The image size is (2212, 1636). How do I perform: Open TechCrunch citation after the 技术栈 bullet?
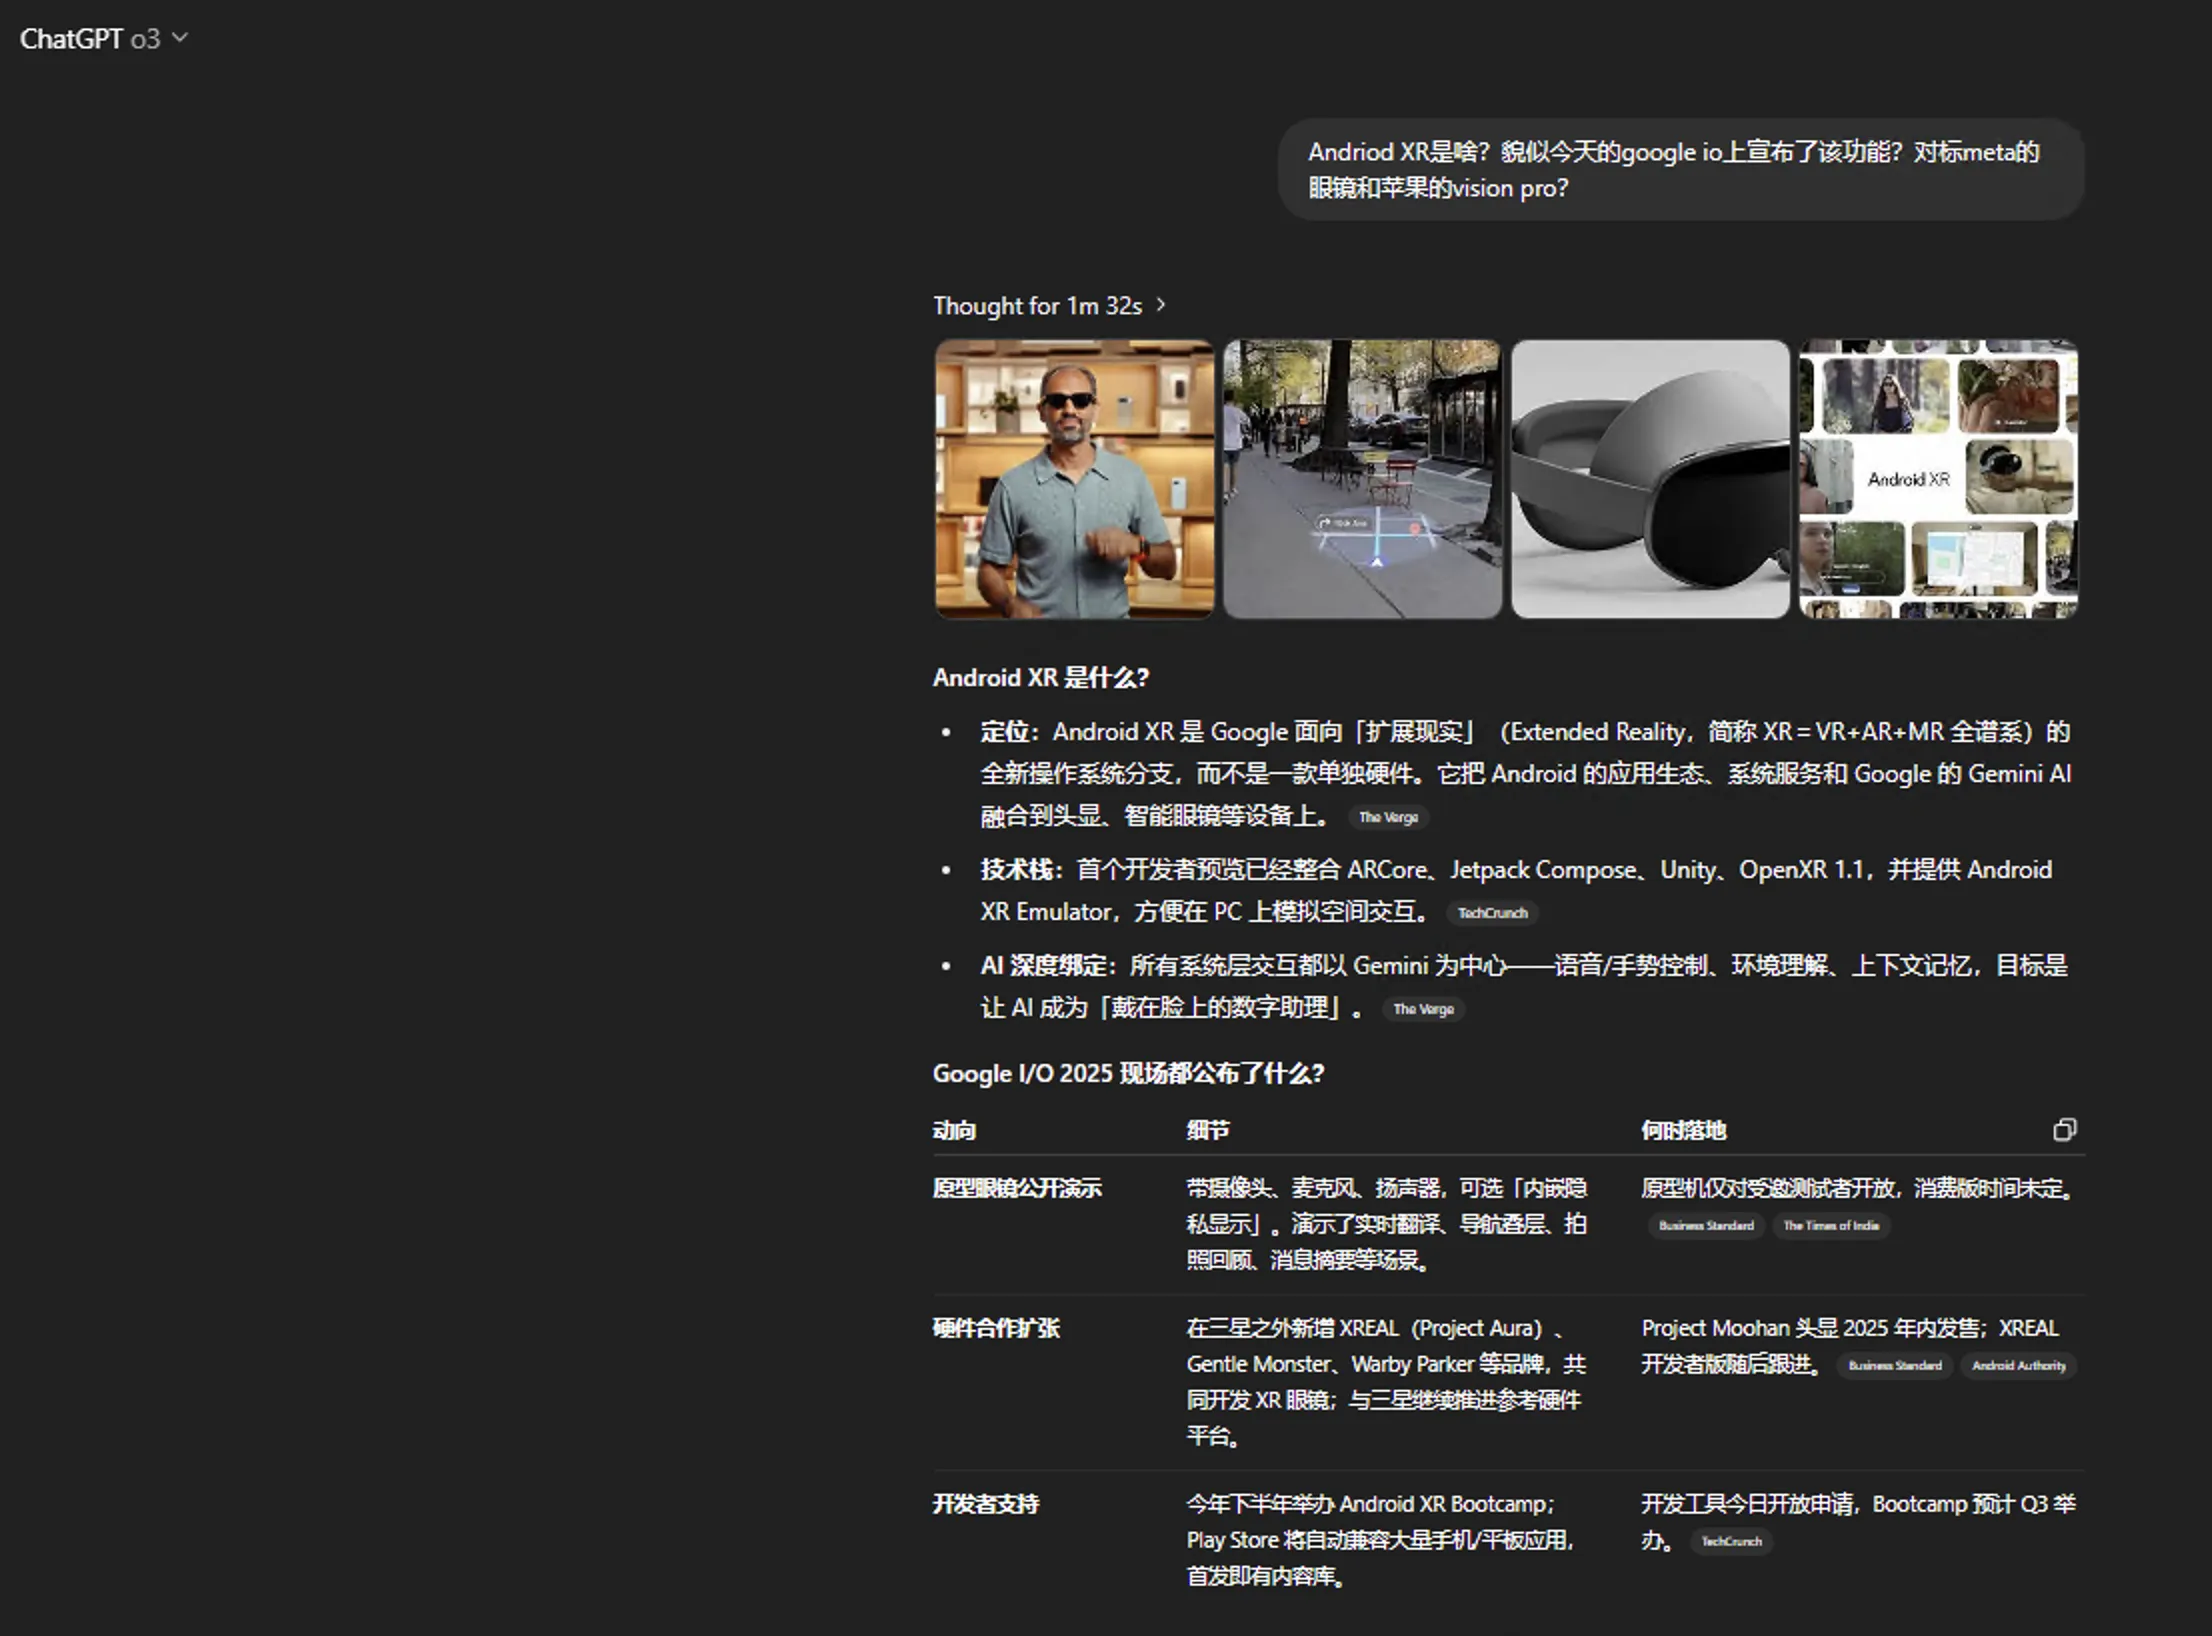pyautogui.click(x=1492, y=913)
